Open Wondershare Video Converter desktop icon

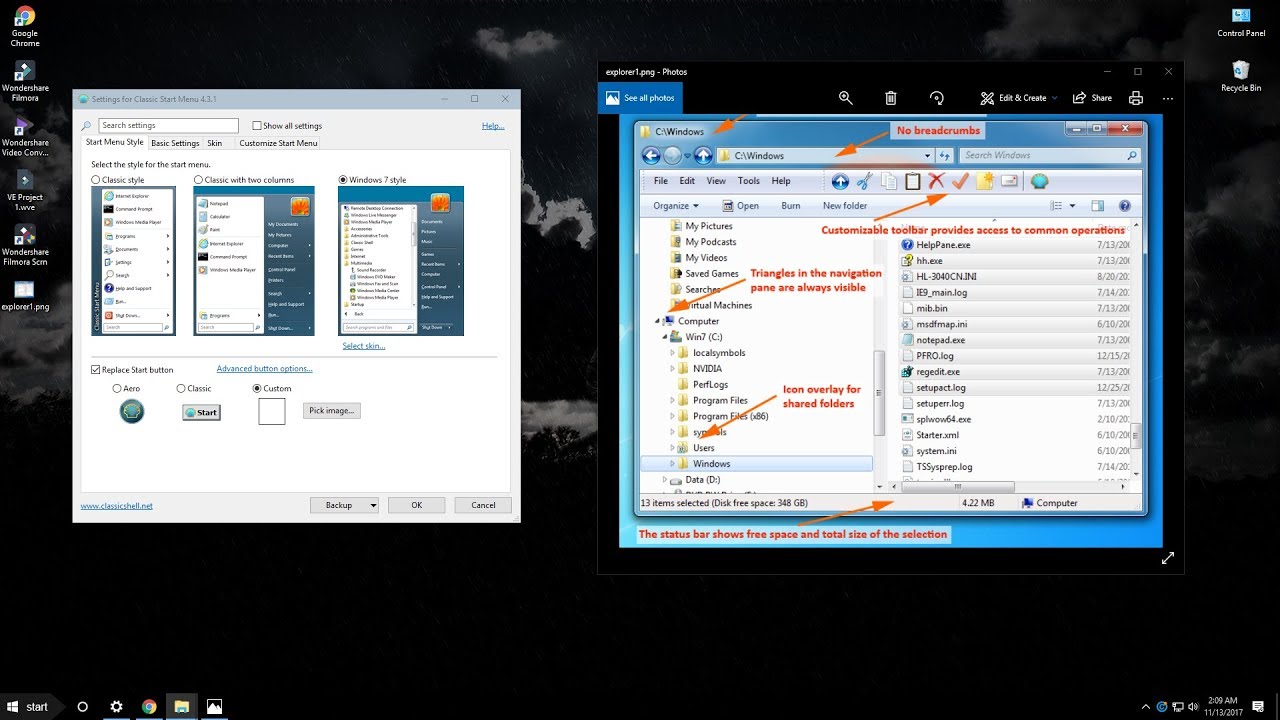coord(25,138)
